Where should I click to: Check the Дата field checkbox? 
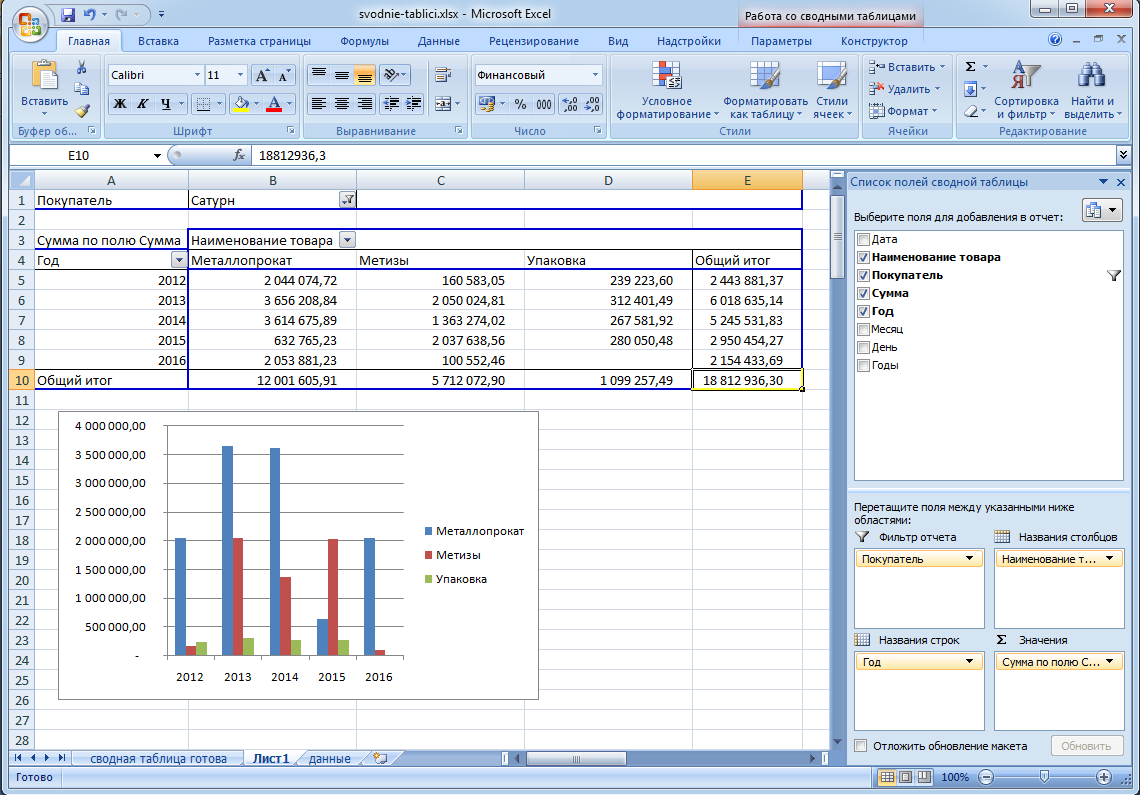click(864, 239)
